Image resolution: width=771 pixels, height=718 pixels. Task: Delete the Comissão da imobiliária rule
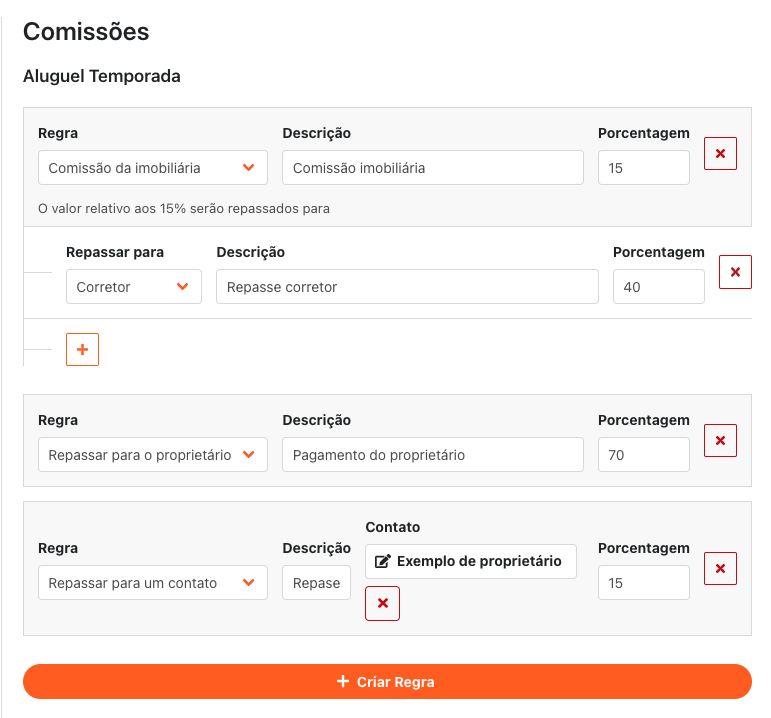point(720,154)
